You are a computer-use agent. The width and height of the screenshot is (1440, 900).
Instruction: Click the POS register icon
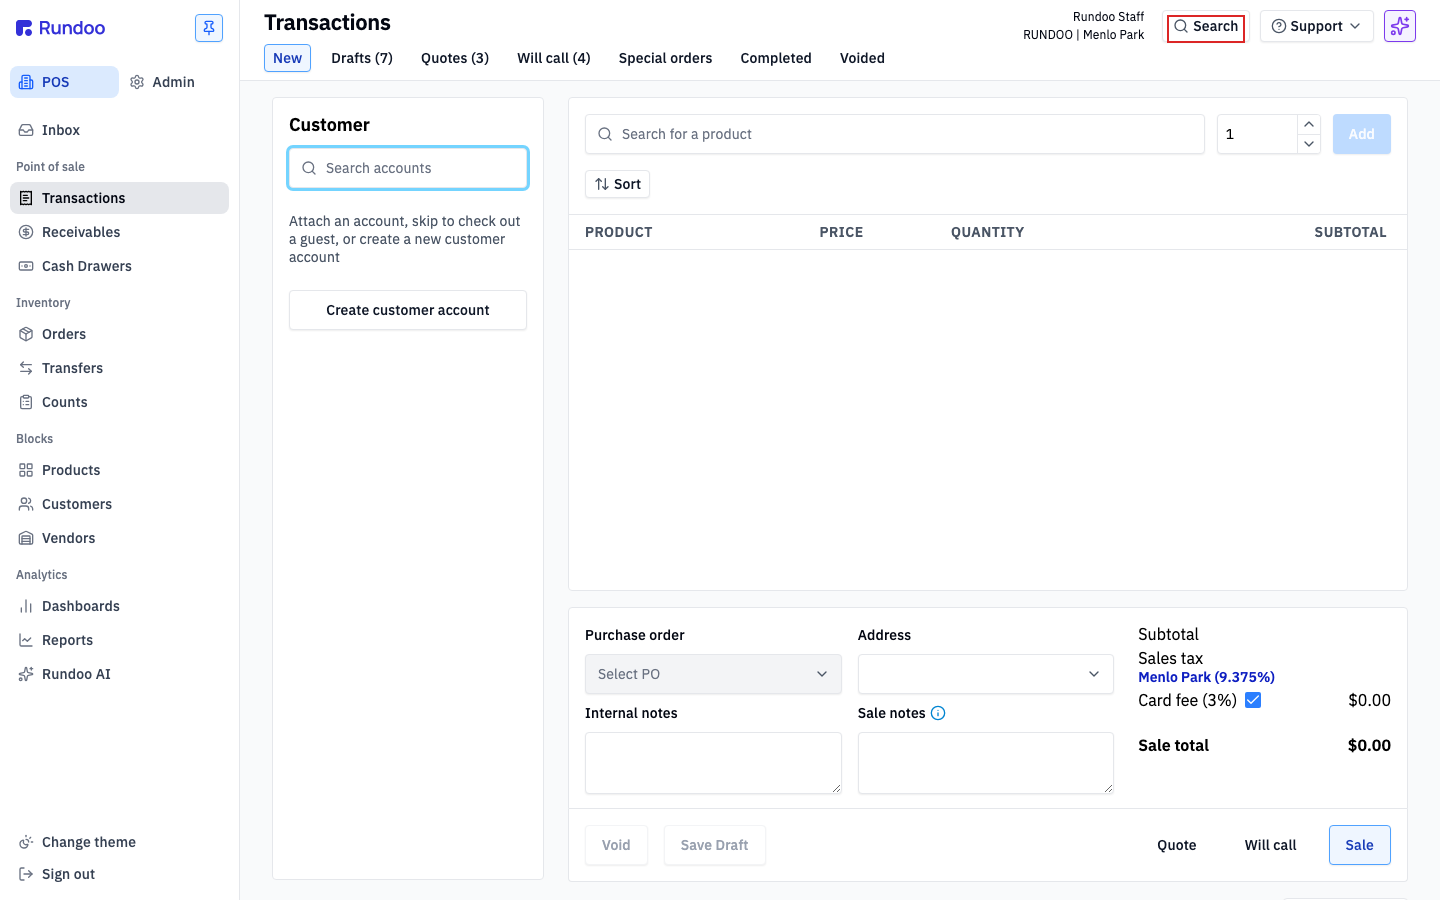26,82
